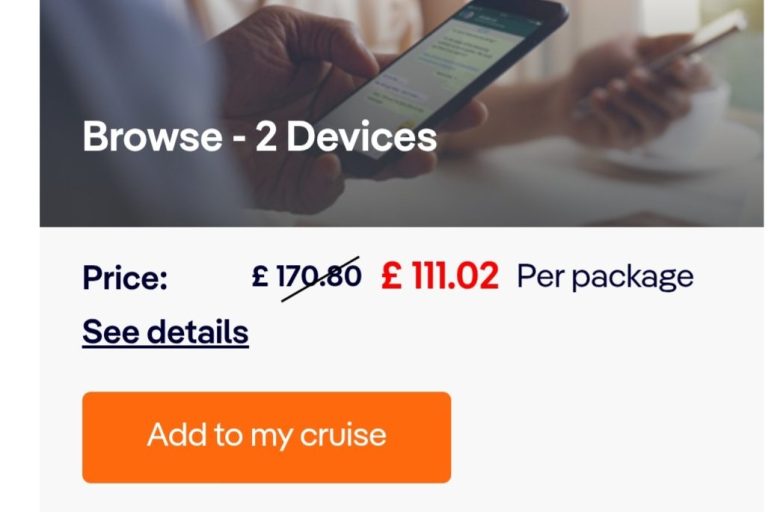
Task: Click the red £111.02 discounted price
Action: 440,276
